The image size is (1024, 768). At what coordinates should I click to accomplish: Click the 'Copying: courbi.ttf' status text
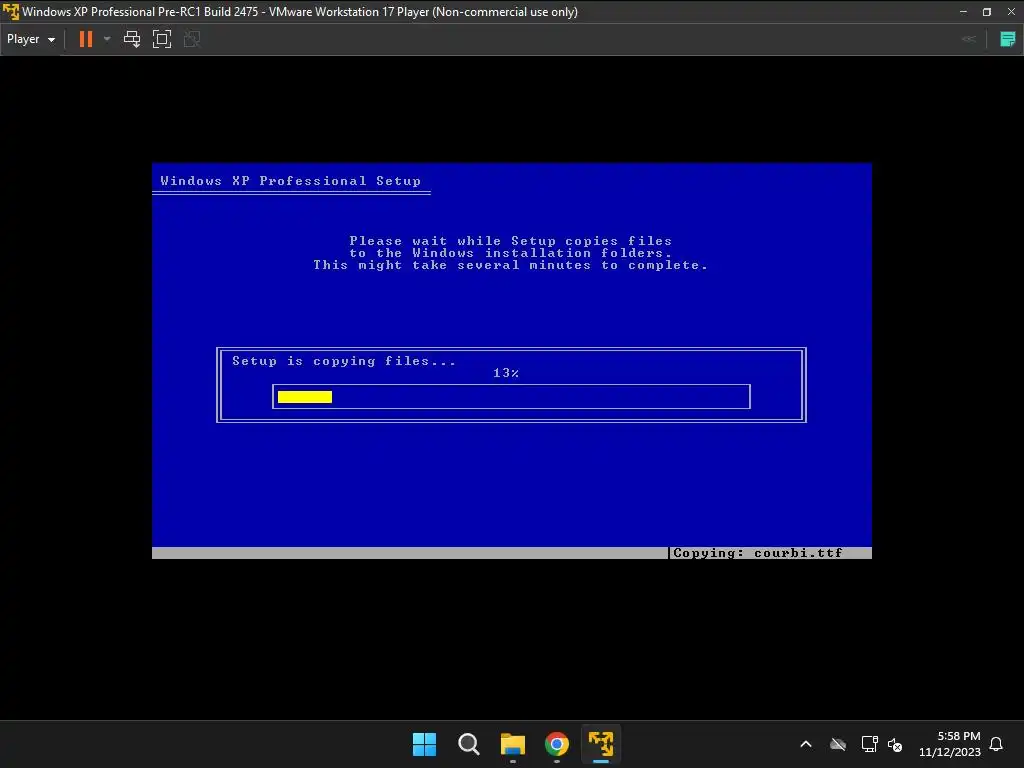[x=758, y=553]
